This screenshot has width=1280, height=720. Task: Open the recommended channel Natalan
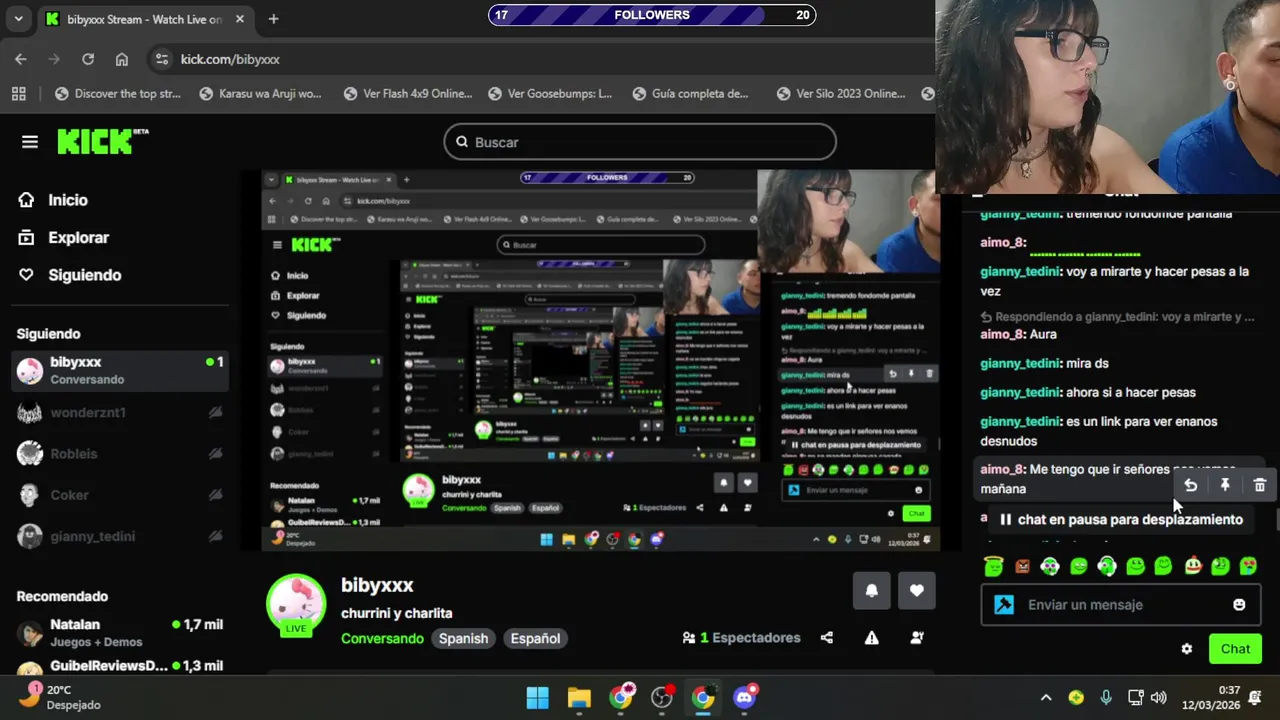click(x=120, y=632)
